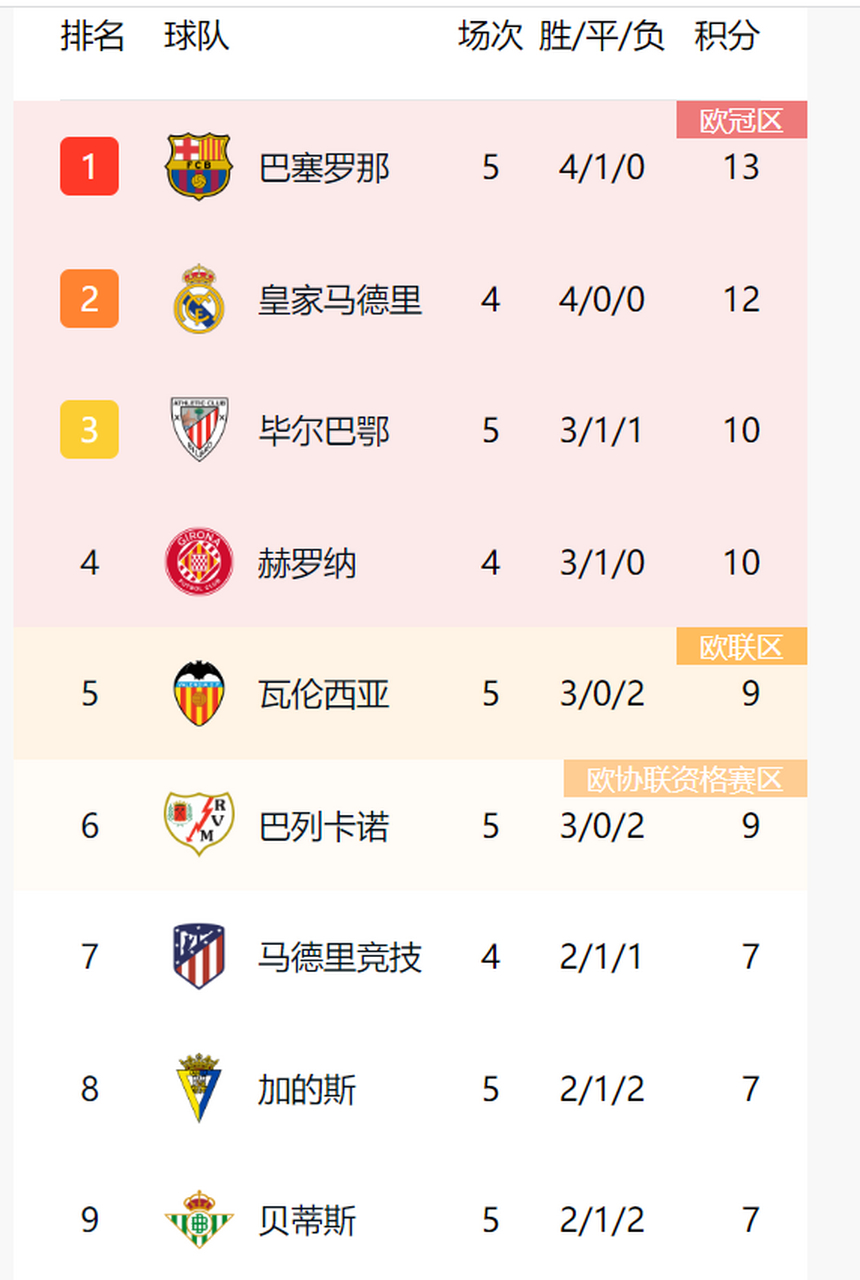Click the orange rank 2 badge
This screenshot has height=1280, width=860.
[x=90, y=299]
